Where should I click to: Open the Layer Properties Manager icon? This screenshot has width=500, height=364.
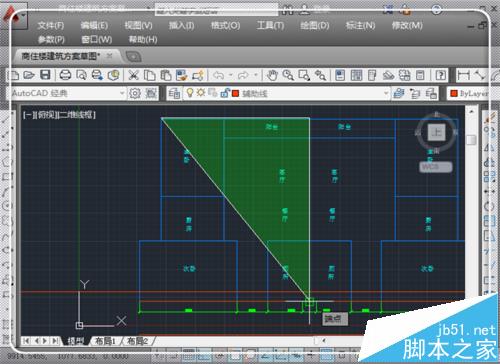coord(174,94)
